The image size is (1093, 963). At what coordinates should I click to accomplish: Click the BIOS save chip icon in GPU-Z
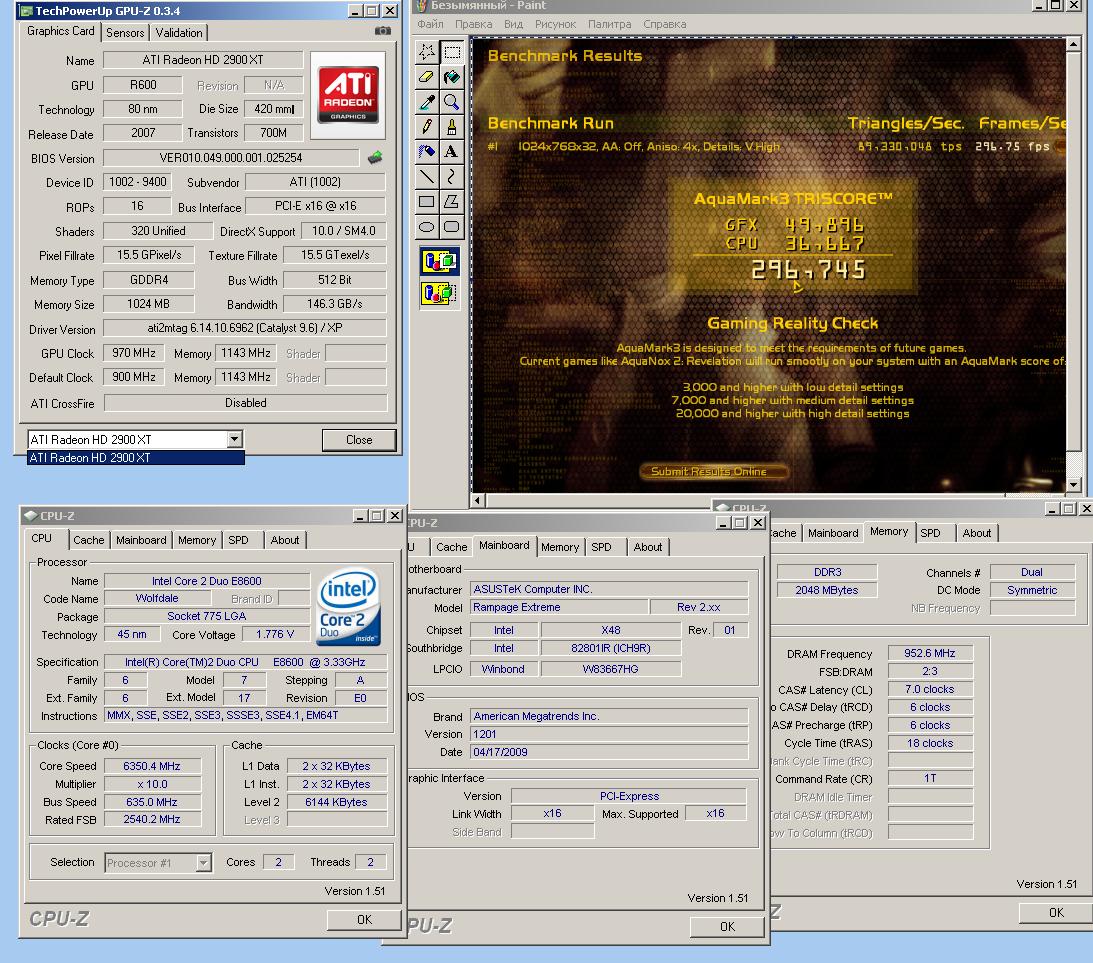click(x=376, y=157)
